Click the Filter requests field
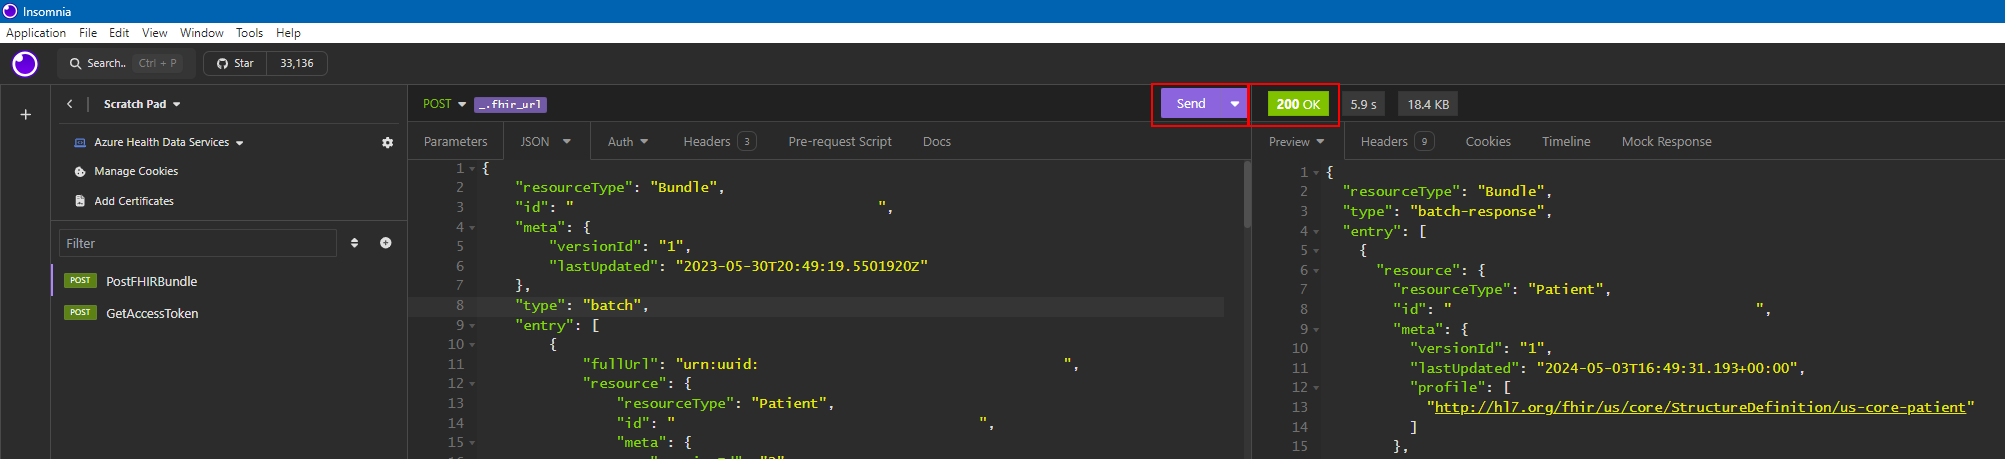 (x=198, y=243)
